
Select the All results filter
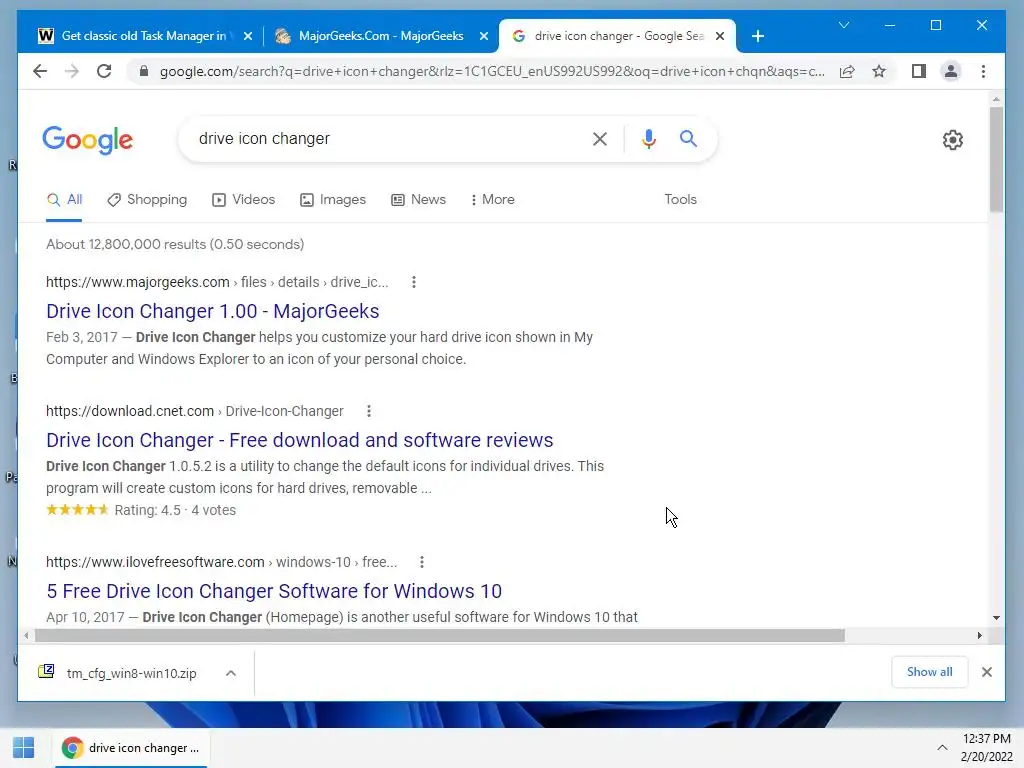pos(64,200)
